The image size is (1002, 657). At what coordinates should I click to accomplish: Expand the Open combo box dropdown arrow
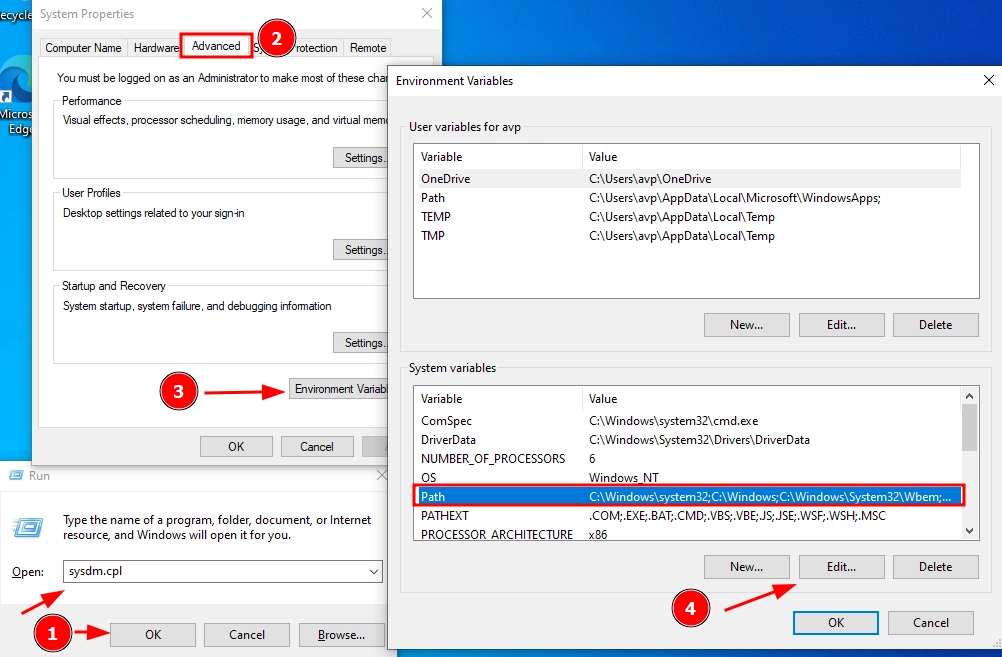pyautogui.click(x=374, y=571)
